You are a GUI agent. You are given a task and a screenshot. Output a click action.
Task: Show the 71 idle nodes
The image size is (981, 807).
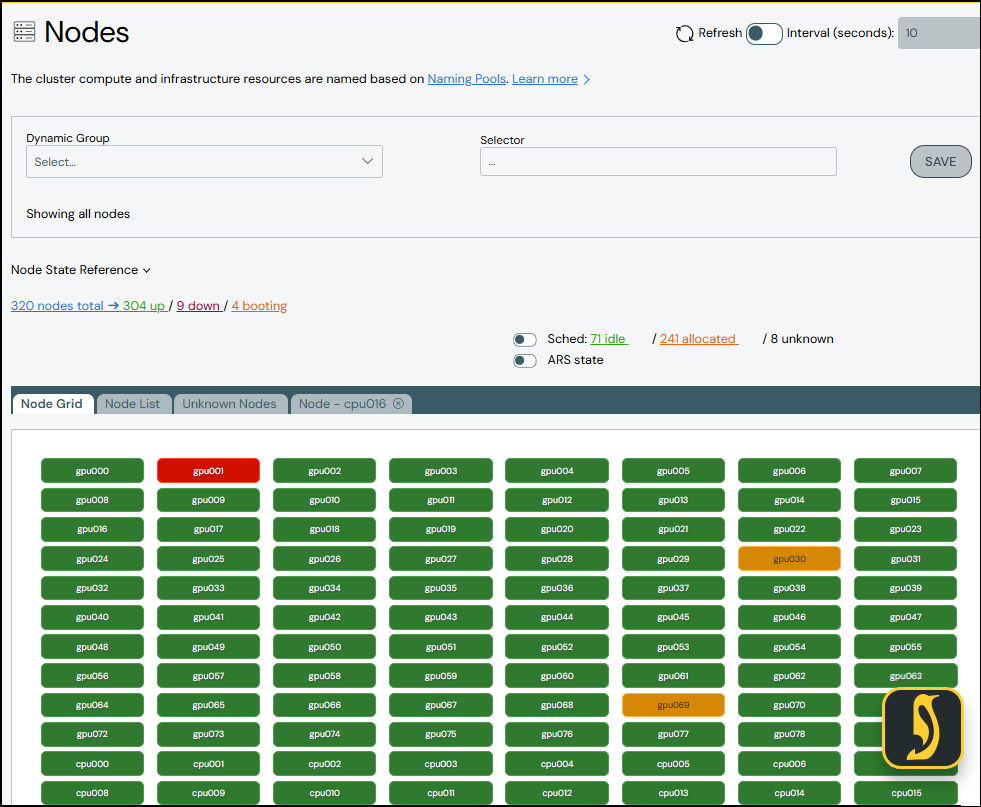pyautogui.click(x=608, y=338)
